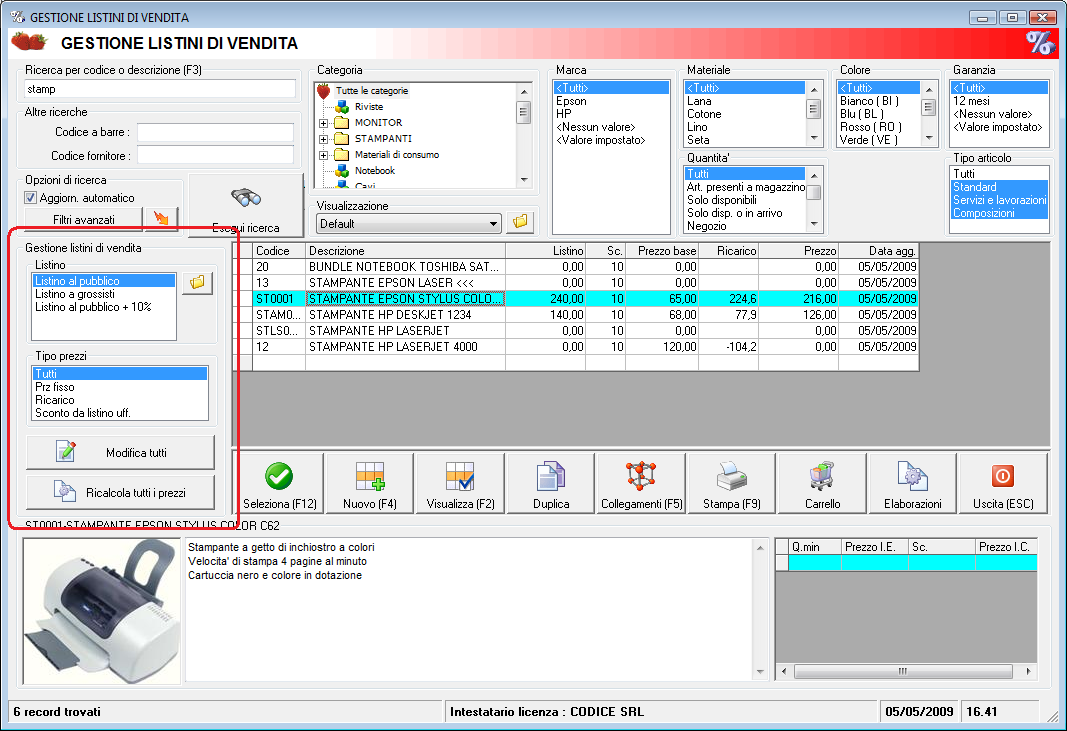
Task: Click the Duplica documents icon
Action: click(551, 476)
